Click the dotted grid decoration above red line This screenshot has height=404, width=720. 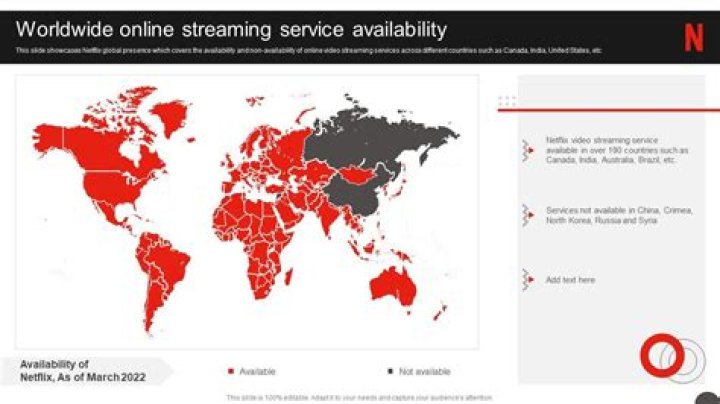click(507, 100)
